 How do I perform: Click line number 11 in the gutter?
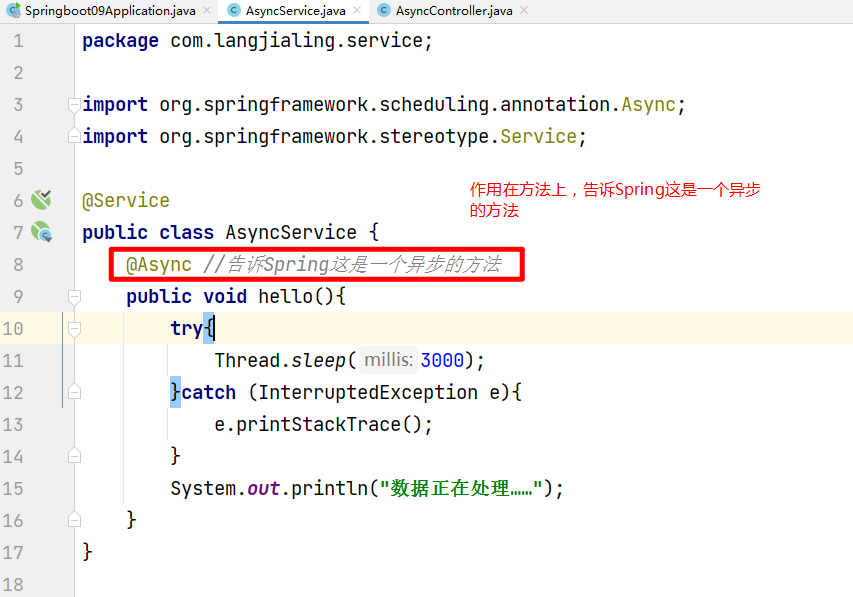pyautogui.click(x=13, y=360)
